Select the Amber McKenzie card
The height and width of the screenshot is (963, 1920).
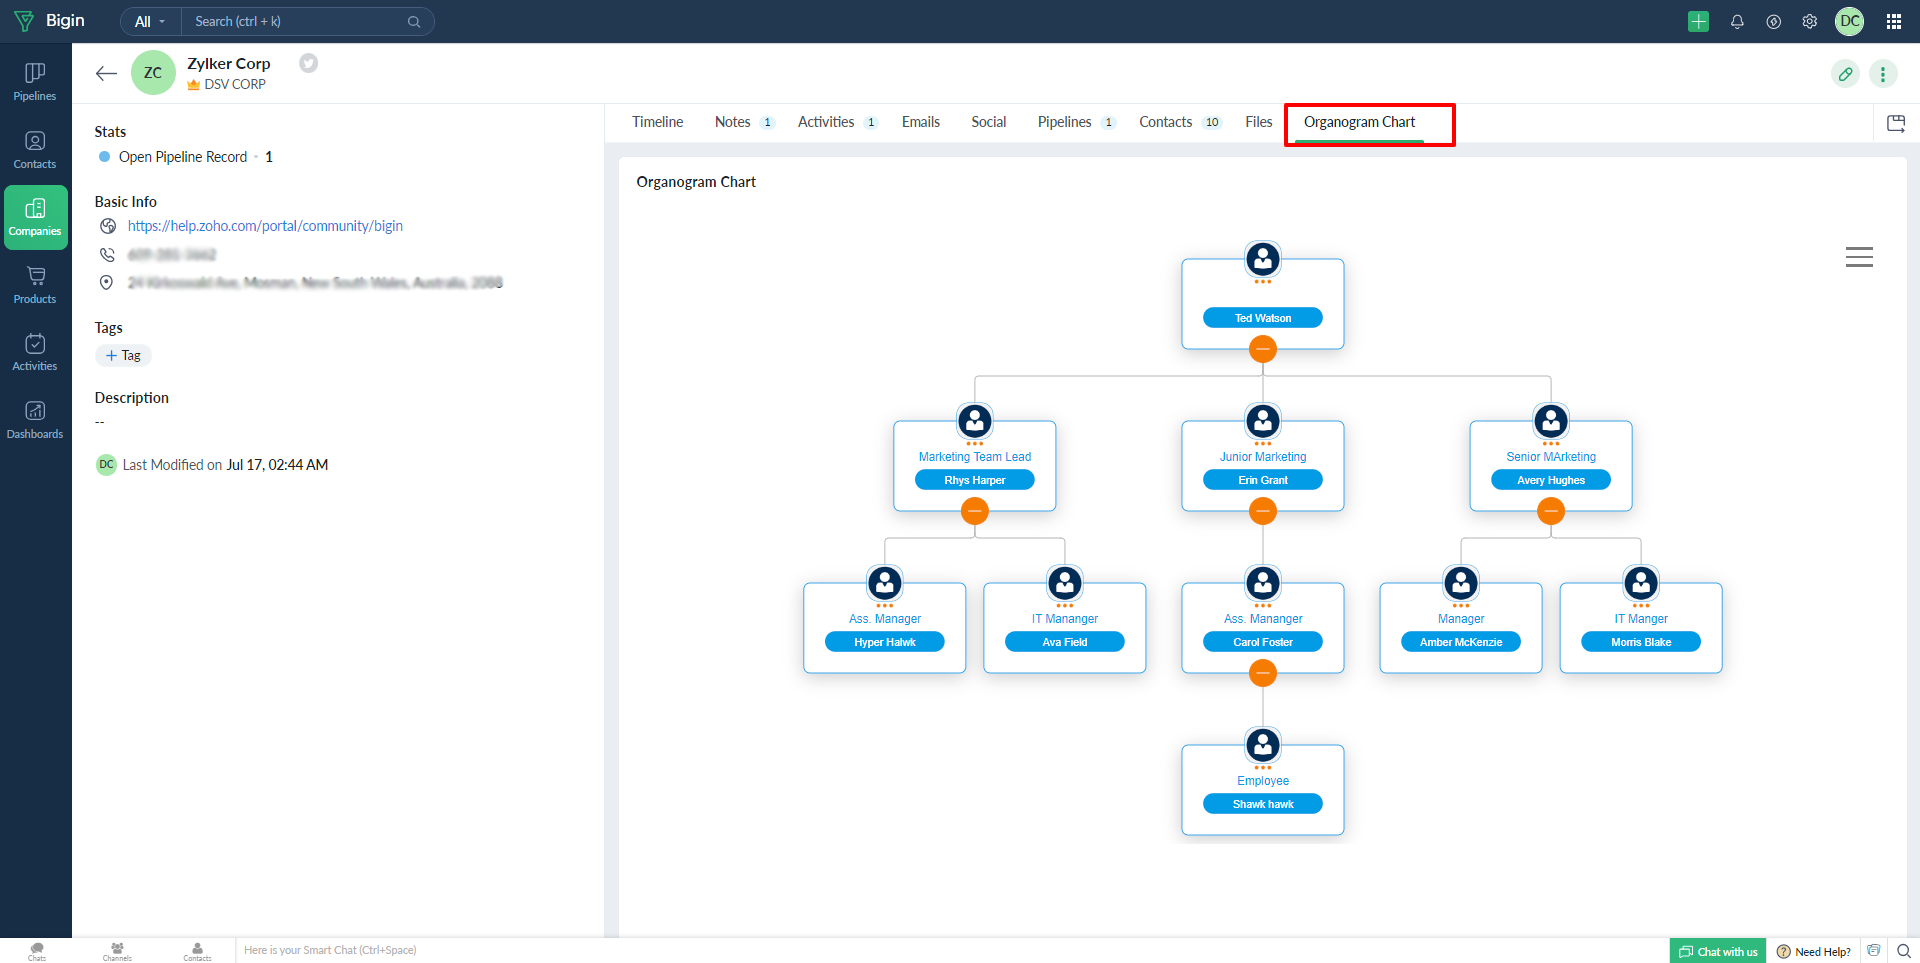[x=1461, y=628]
